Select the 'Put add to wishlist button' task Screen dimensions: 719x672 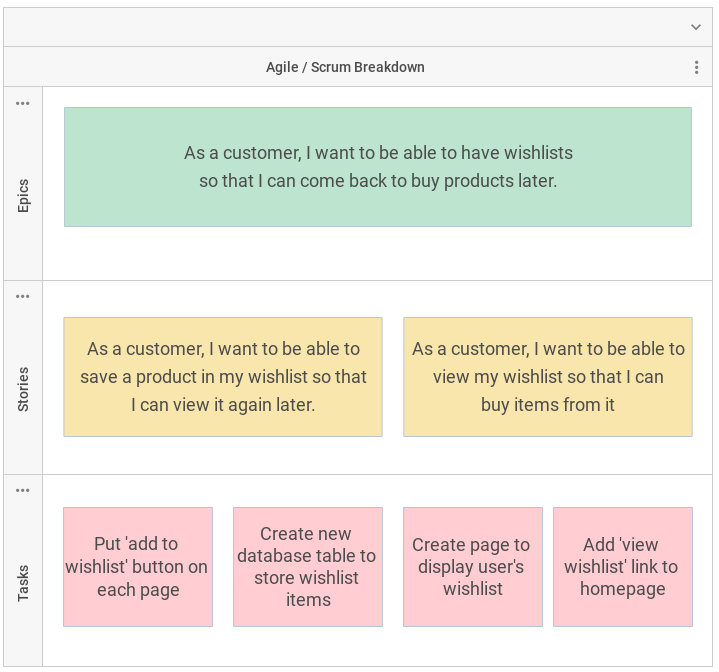coord(138,567)
